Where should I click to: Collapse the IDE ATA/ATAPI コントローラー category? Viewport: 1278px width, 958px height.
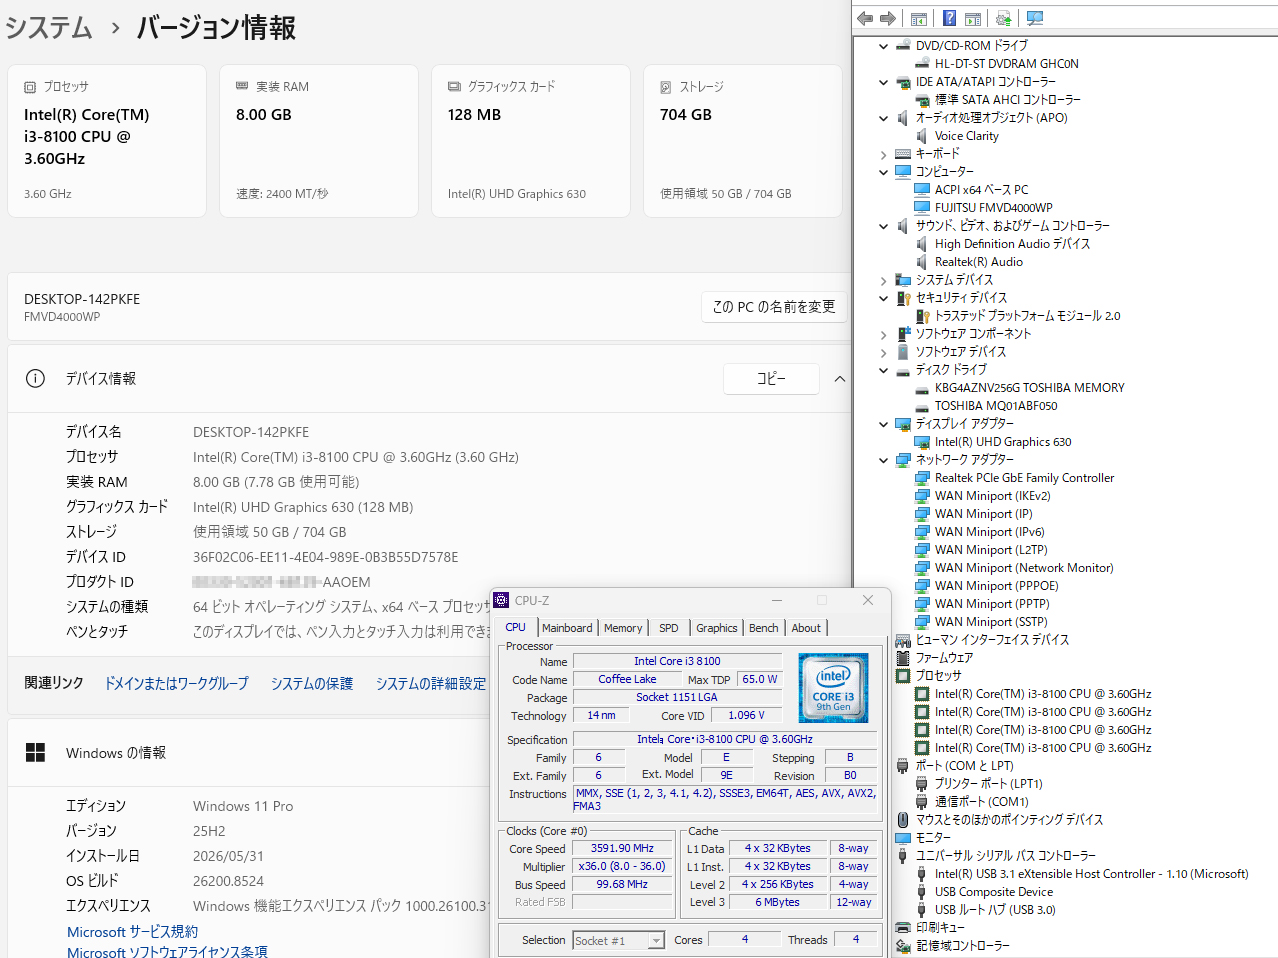click(x=883, y=82)
